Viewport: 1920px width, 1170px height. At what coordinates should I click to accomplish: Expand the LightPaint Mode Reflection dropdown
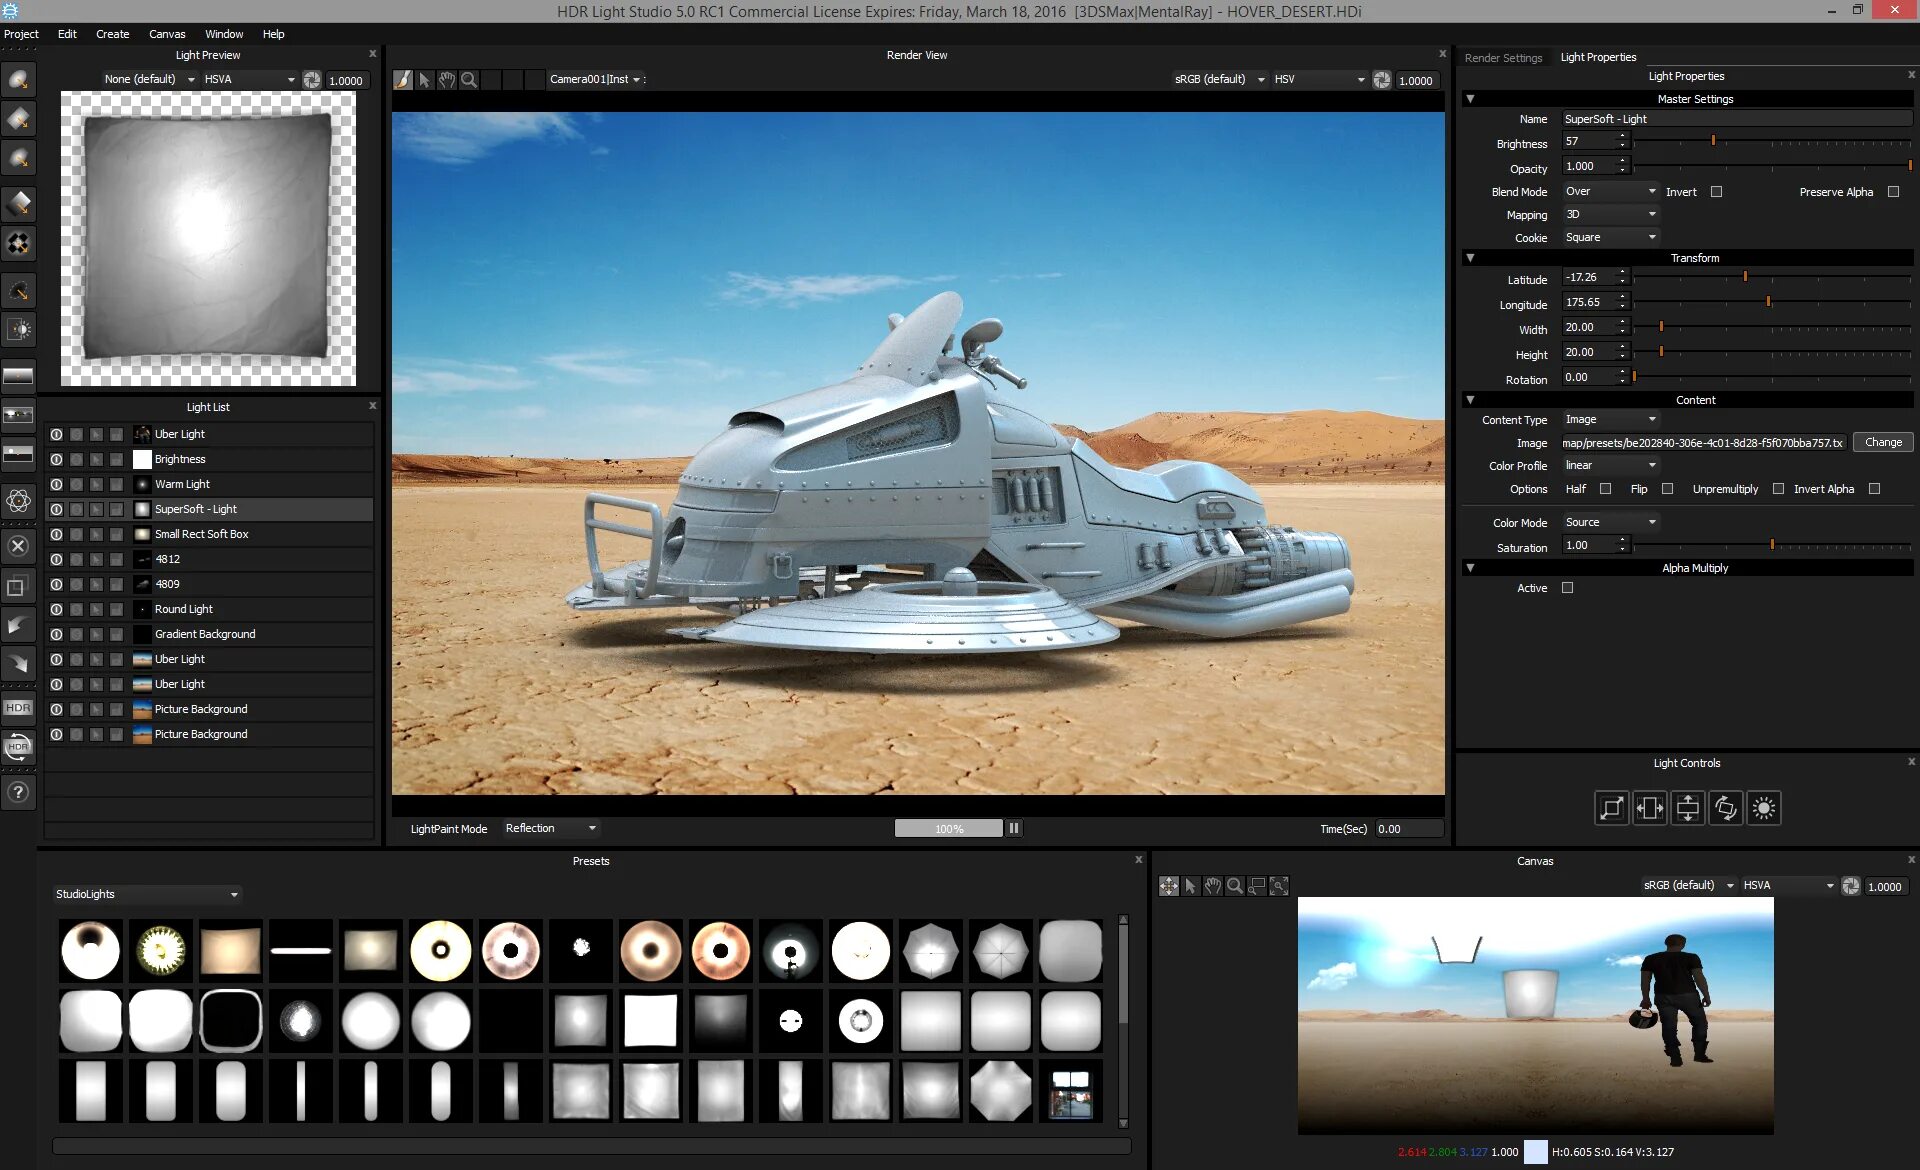(550, 828)
